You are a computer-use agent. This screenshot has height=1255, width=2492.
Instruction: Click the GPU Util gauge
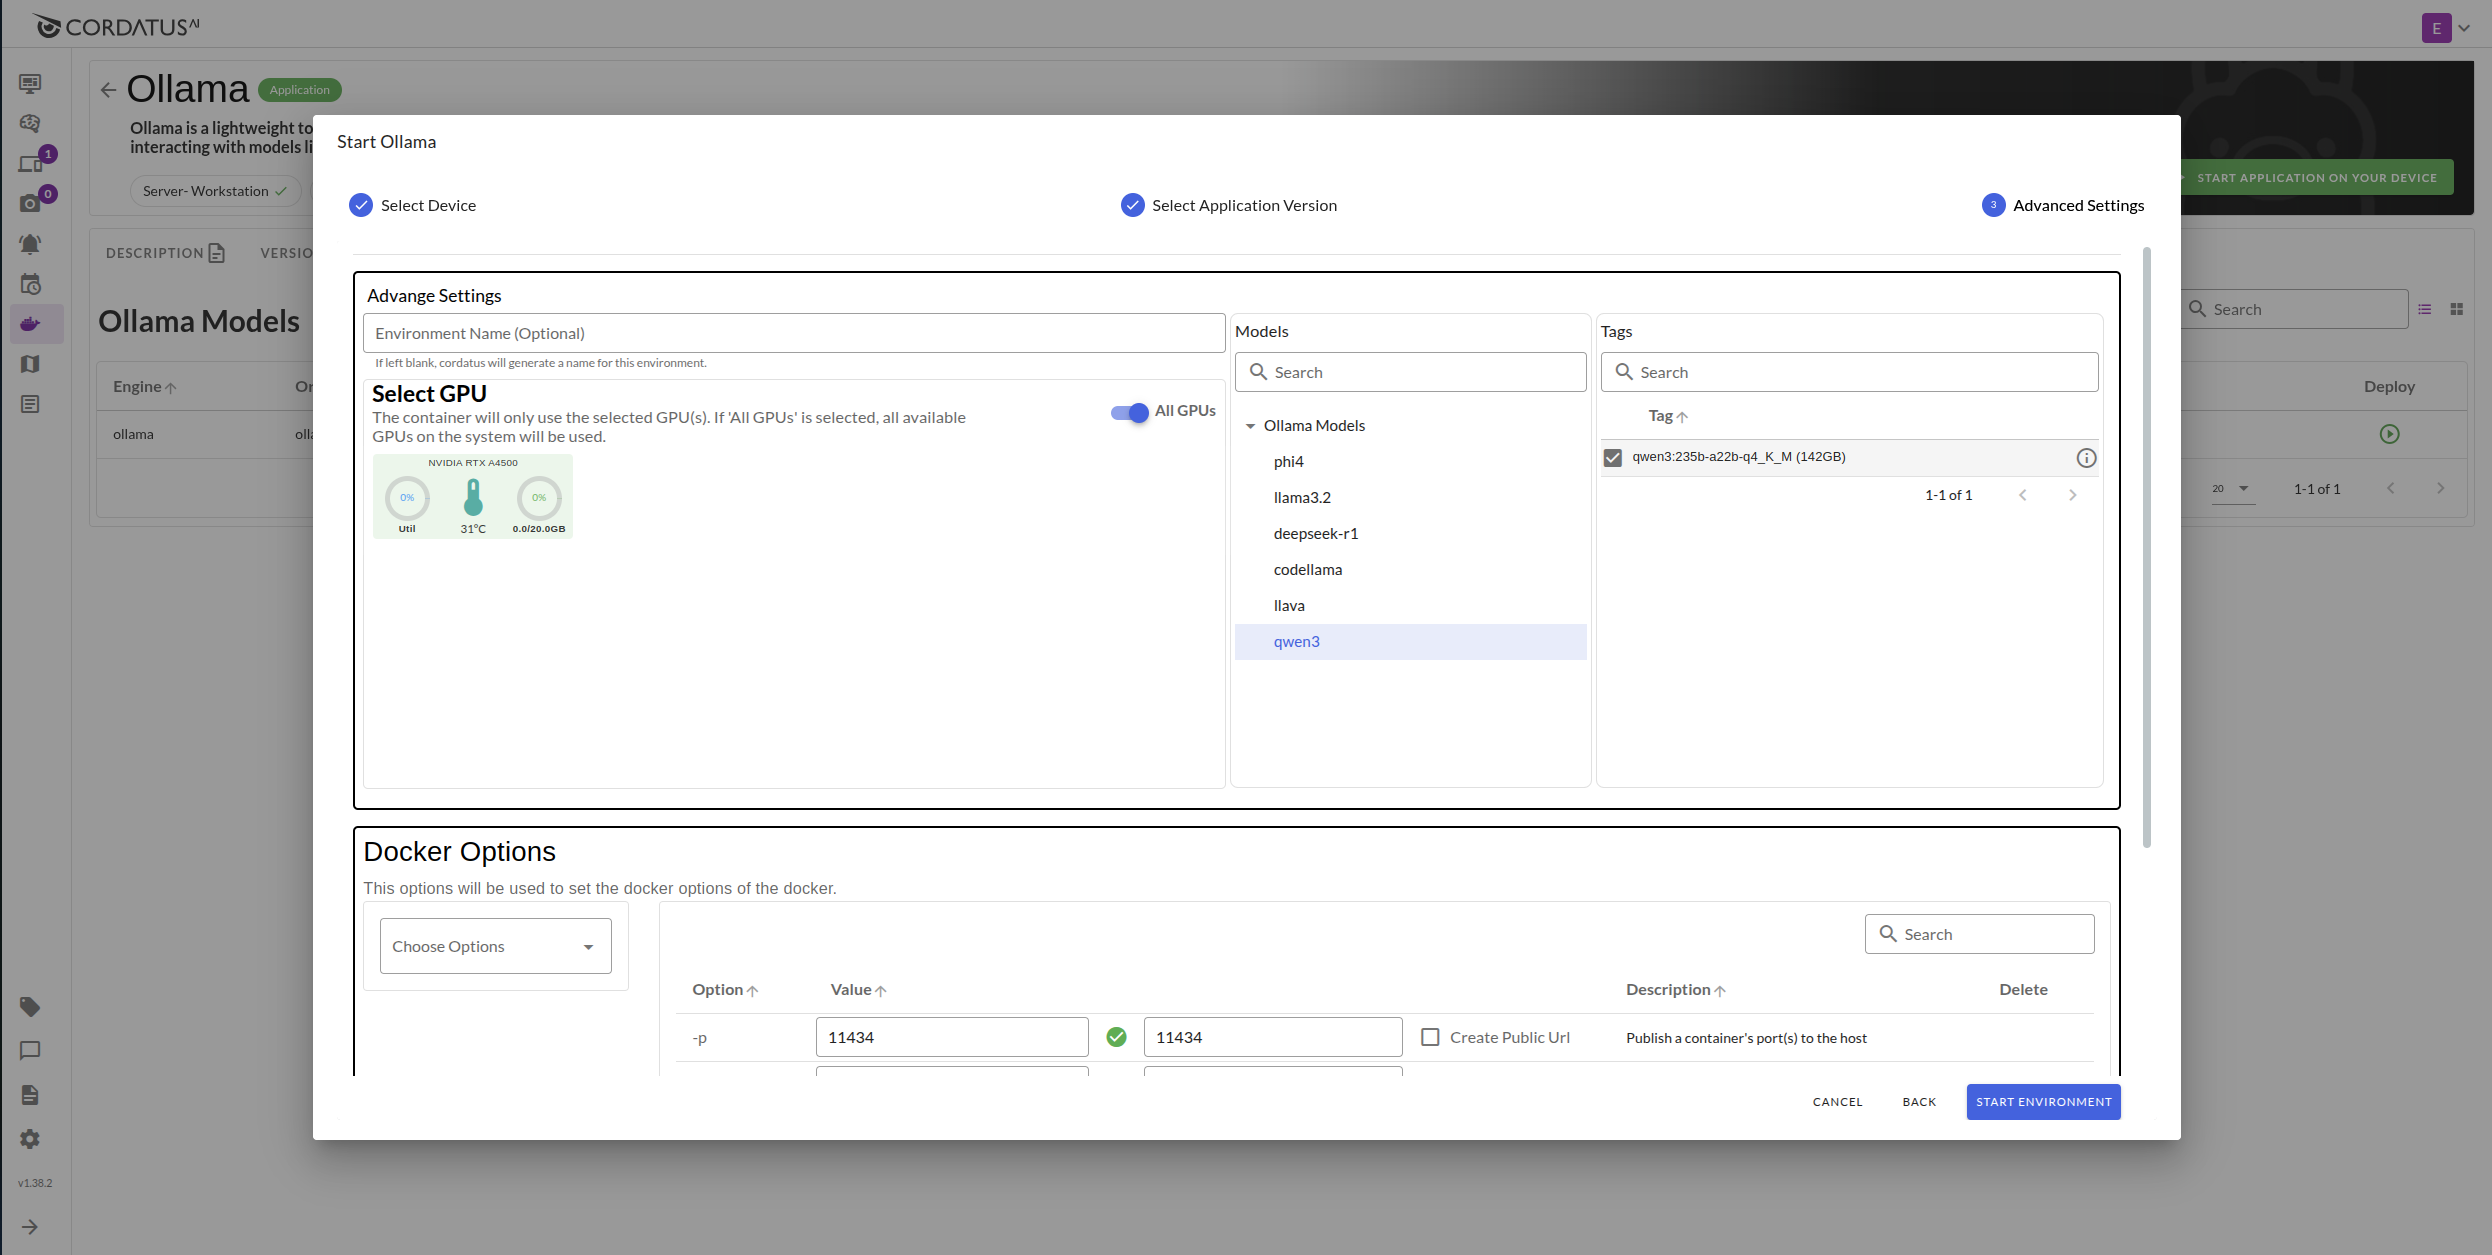pyautogui.click(x=407, y=498)
